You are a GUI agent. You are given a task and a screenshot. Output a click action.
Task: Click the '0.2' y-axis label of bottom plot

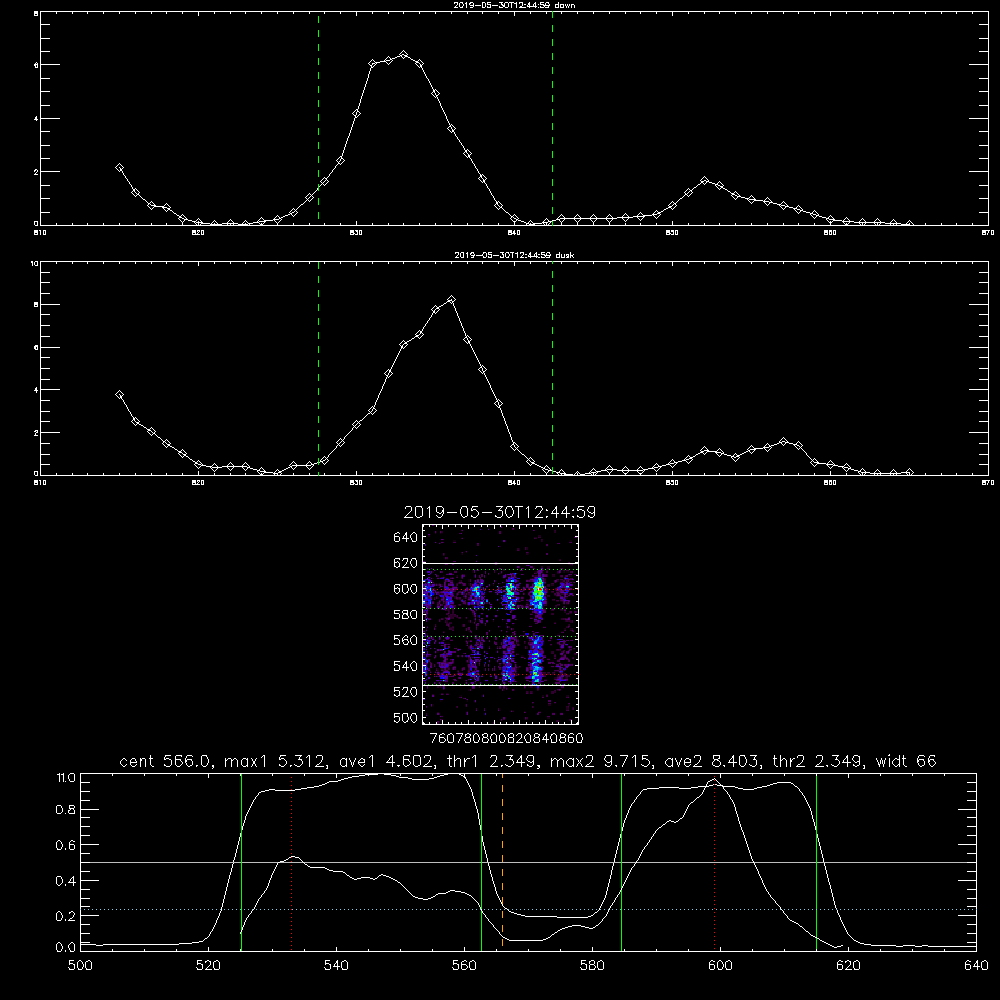[66, 916]
